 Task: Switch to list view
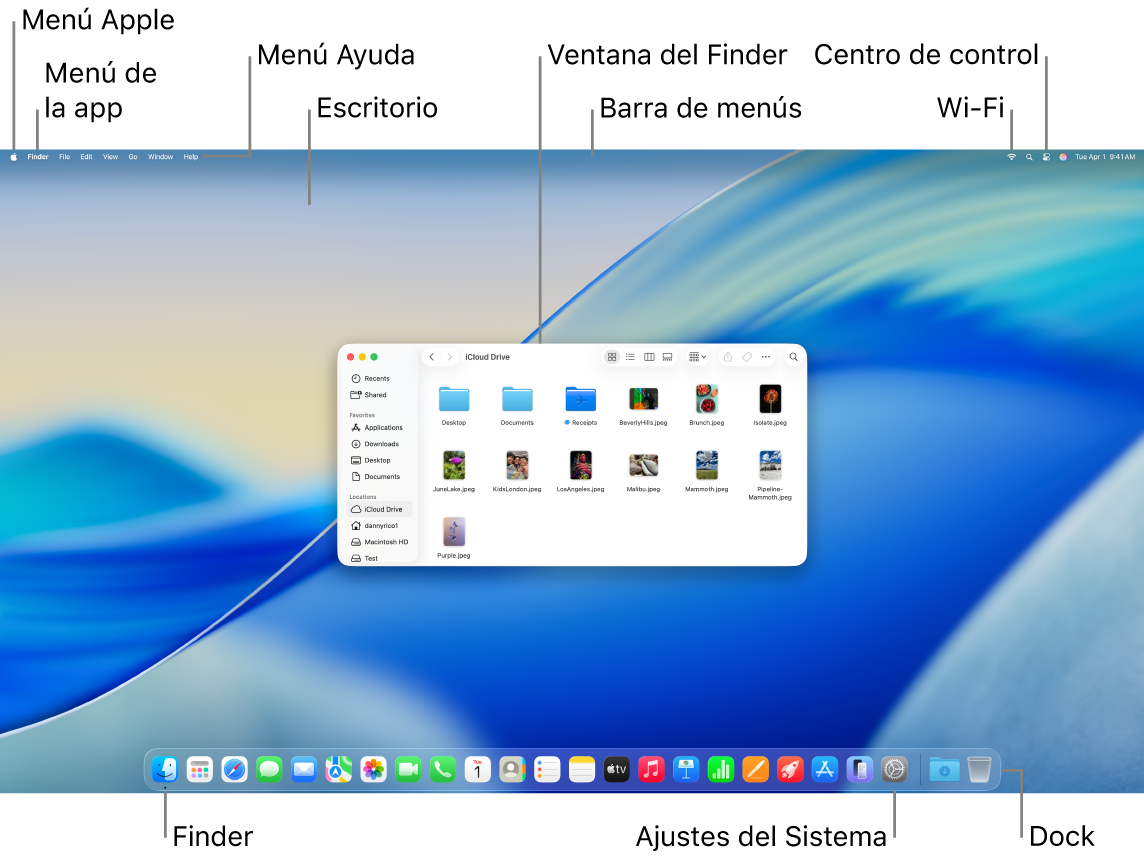pyautogui.click(x=630, y=356)
